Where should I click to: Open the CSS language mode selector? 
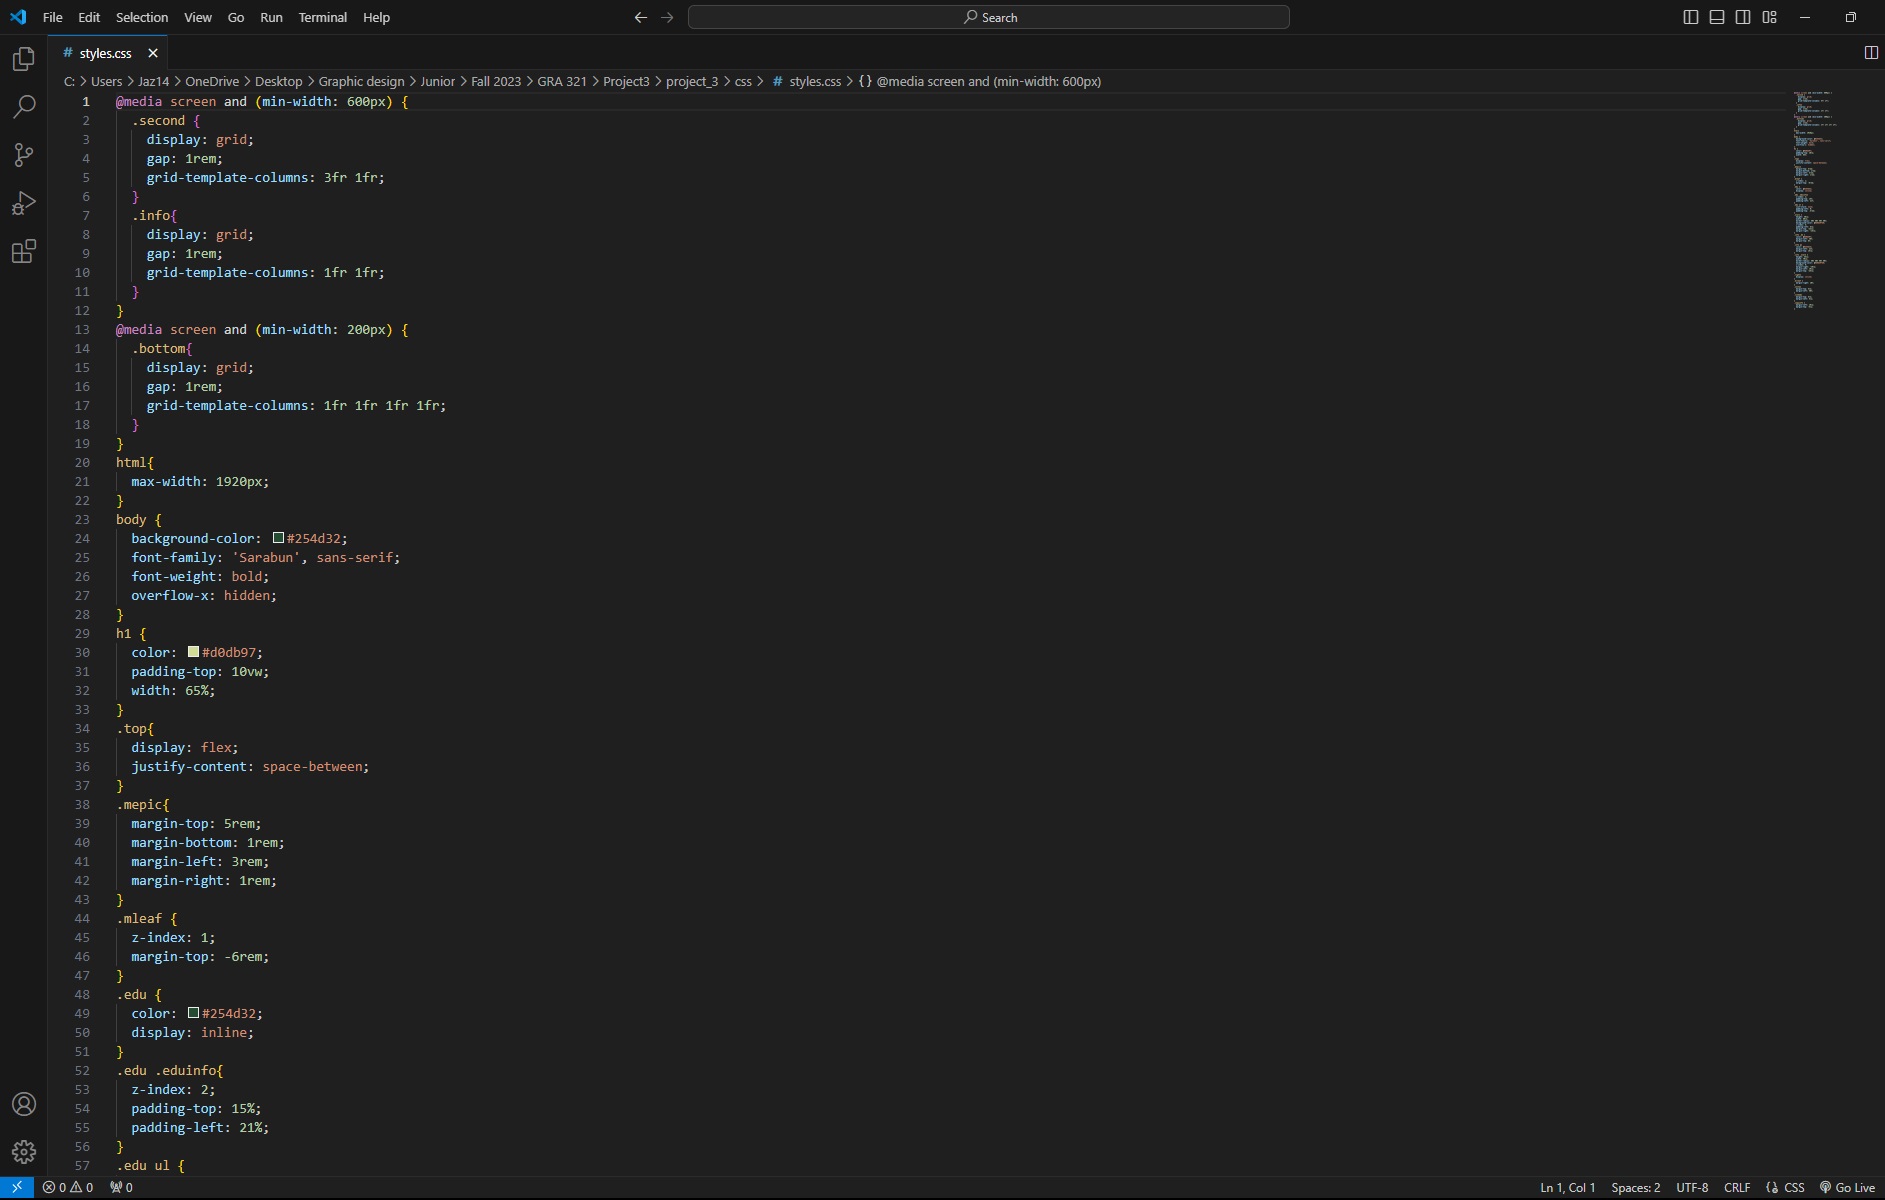pyautogui.click(x=1794, y=1188)
